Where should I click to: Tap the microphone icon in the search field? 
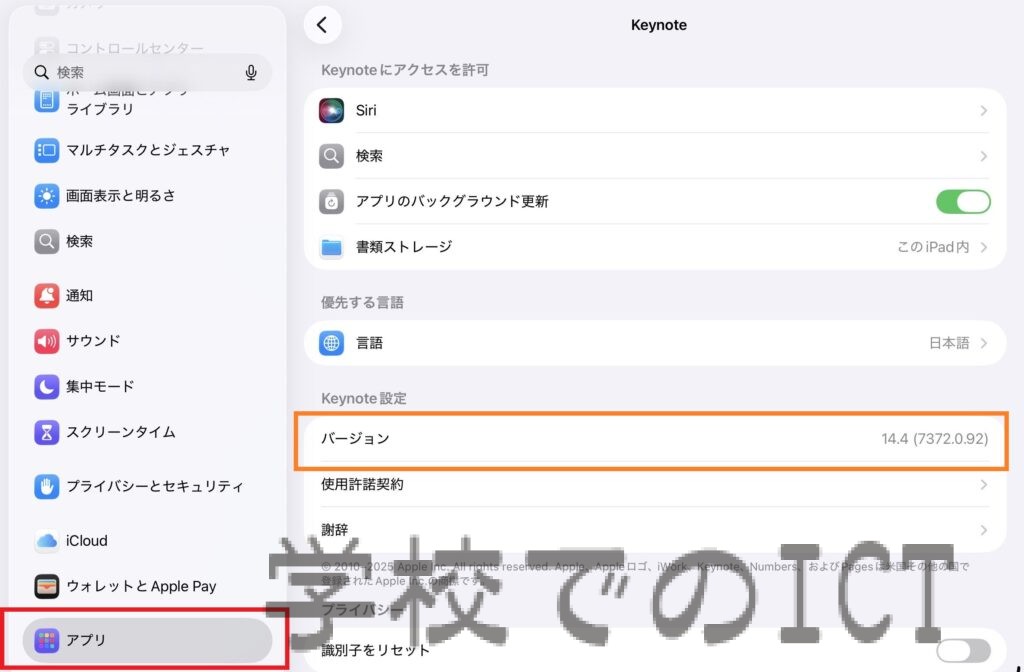pyautogui.click(x=251, y=73)
